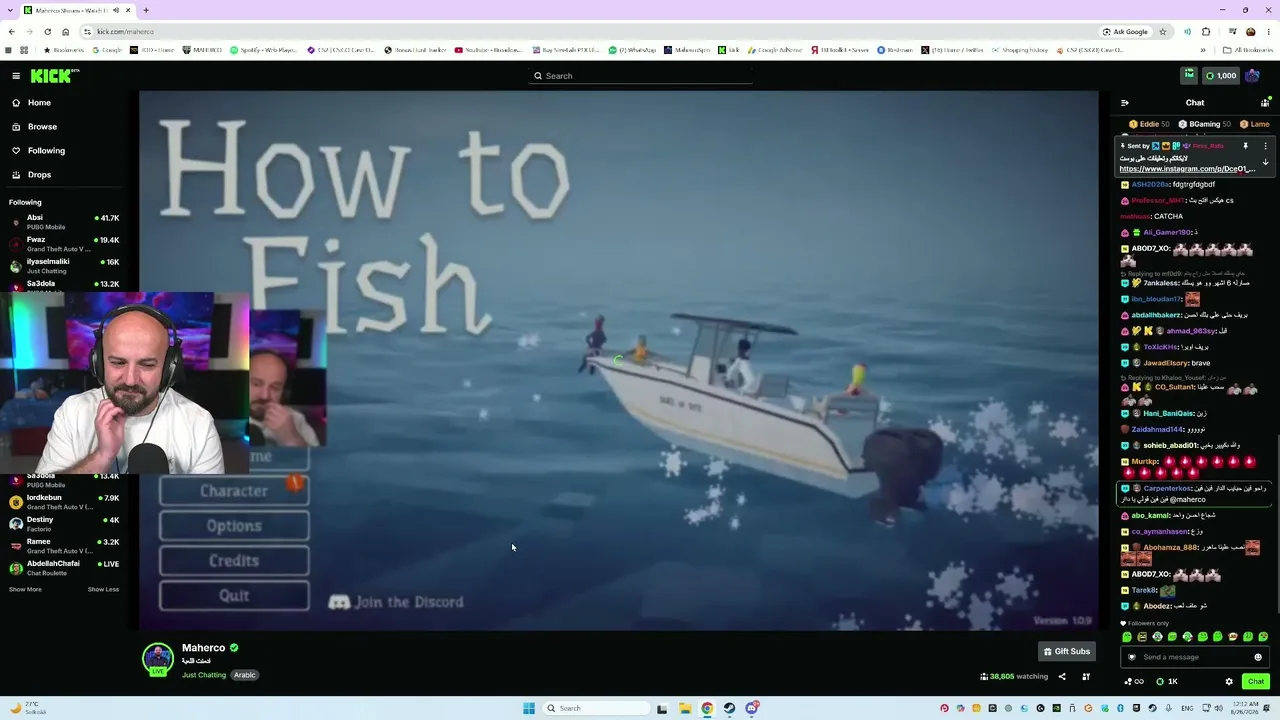Open Absi's channel in Following list
Image resolution: width=1280 pixels, height=720 pixels.
pyautogui.click(x=65, y=222)
